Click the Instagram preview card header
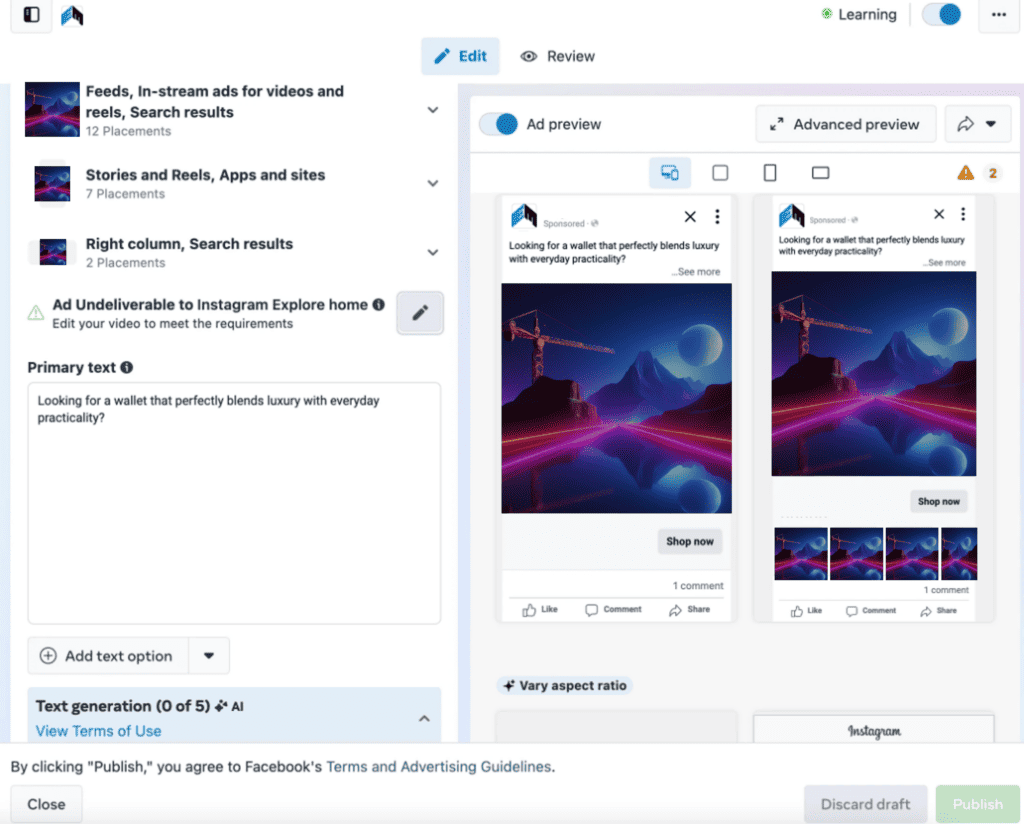The width and height of the screenshot is (1024, 824). pos(874,730)
